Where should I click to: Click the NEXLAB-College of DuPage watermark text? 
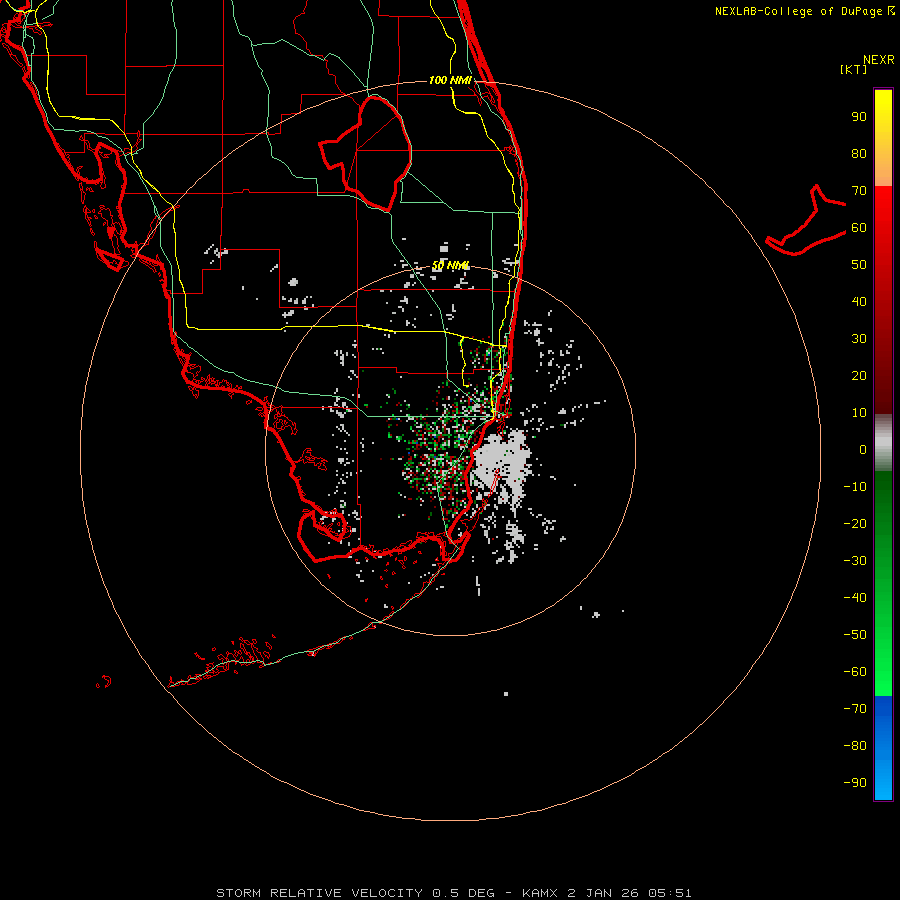(x=804, y=11)
